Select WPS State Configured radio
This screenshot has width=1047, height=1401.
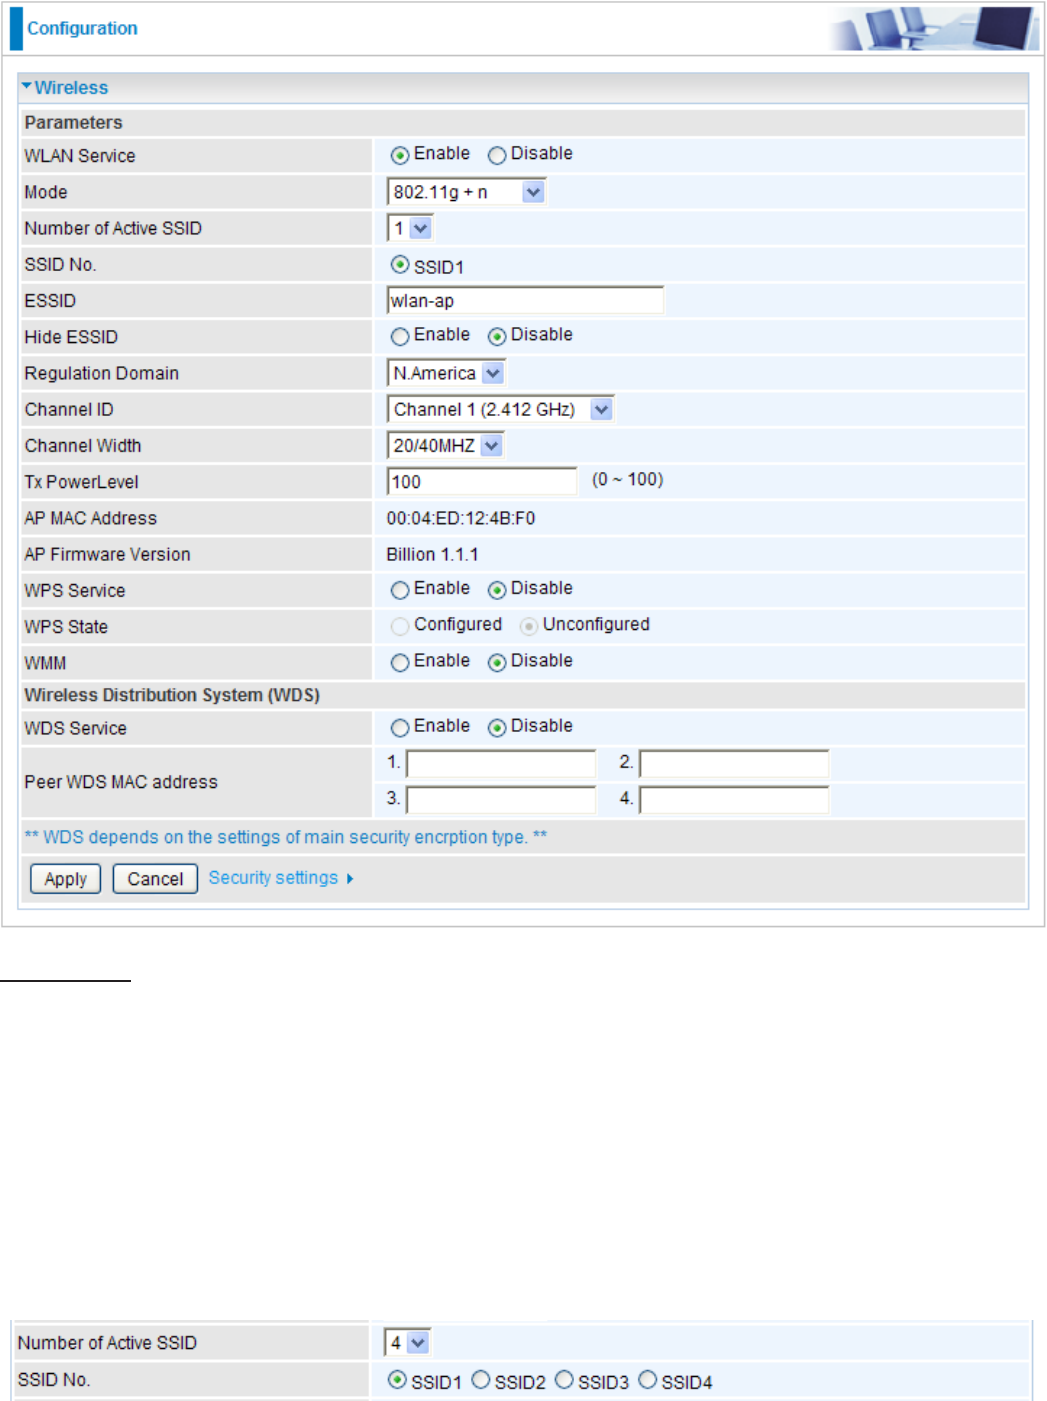400,626
